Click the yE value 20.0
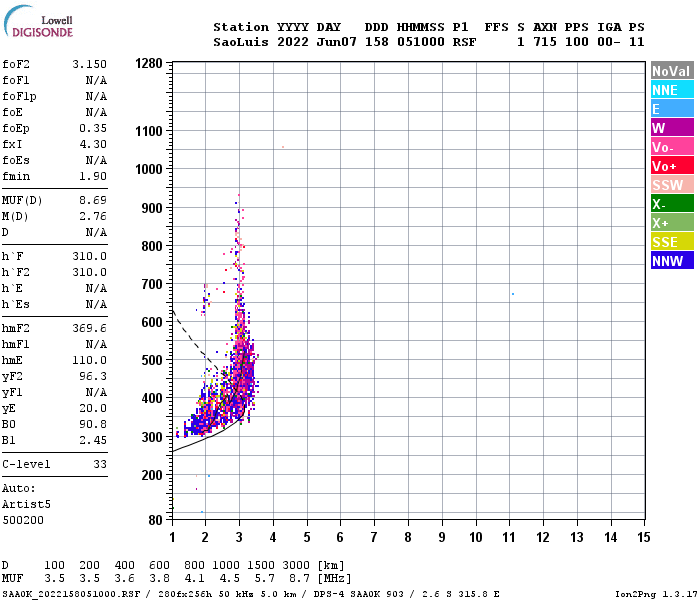The width and height of the screenshot is (700, 600). [x=93, y=408]
